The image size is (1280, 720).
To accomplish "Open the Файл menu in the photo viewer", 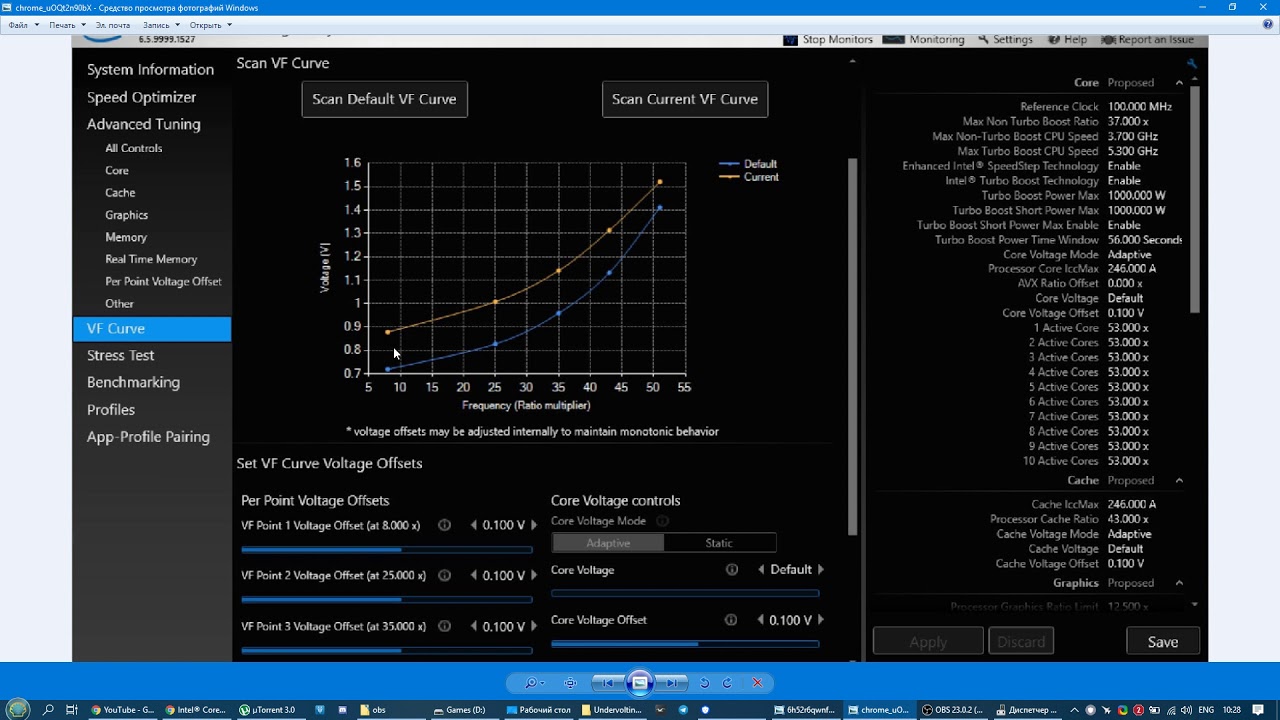I will (x=22, y=25).
